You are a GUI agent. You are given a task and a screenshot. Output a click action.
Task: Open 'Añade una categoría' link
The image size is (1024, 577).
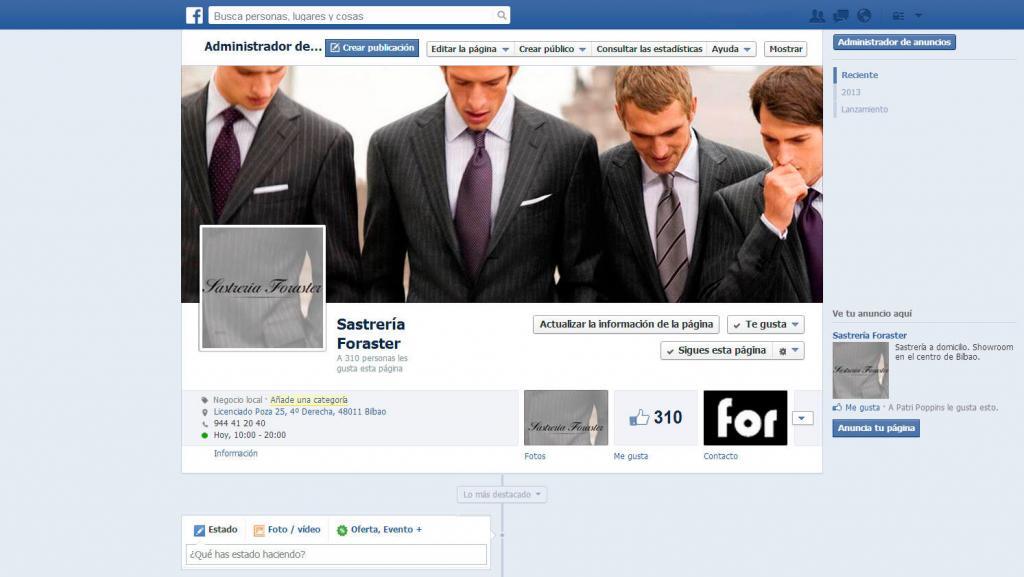point(309,398)
